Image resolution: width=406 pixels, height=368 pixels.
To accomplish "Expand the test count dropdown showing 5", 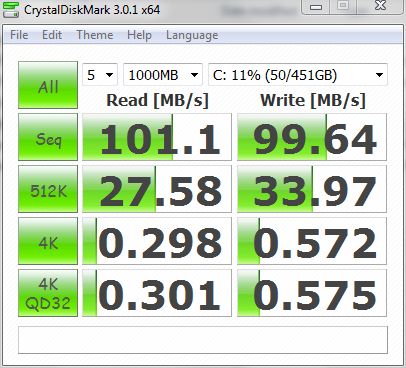I will coord(100,75).
